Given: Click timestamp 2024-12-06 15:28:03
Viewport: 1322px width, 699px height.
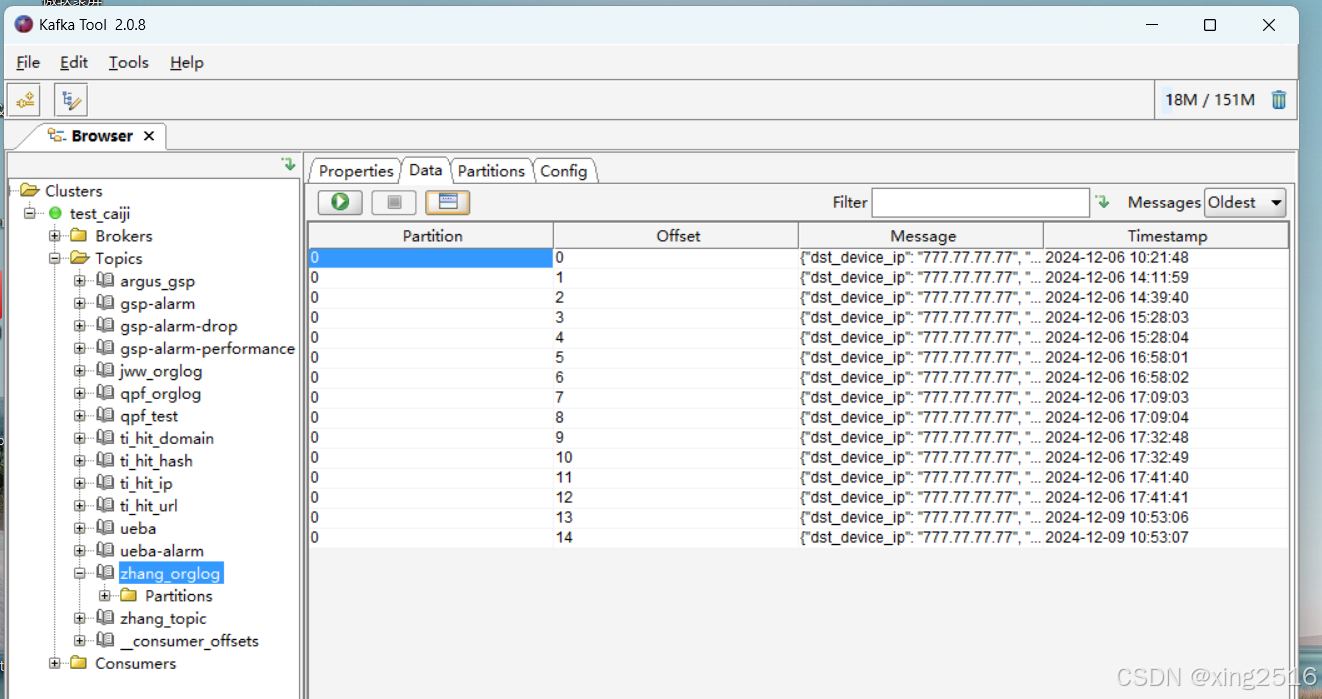Looking at the screenshot, I should 1117,317.
